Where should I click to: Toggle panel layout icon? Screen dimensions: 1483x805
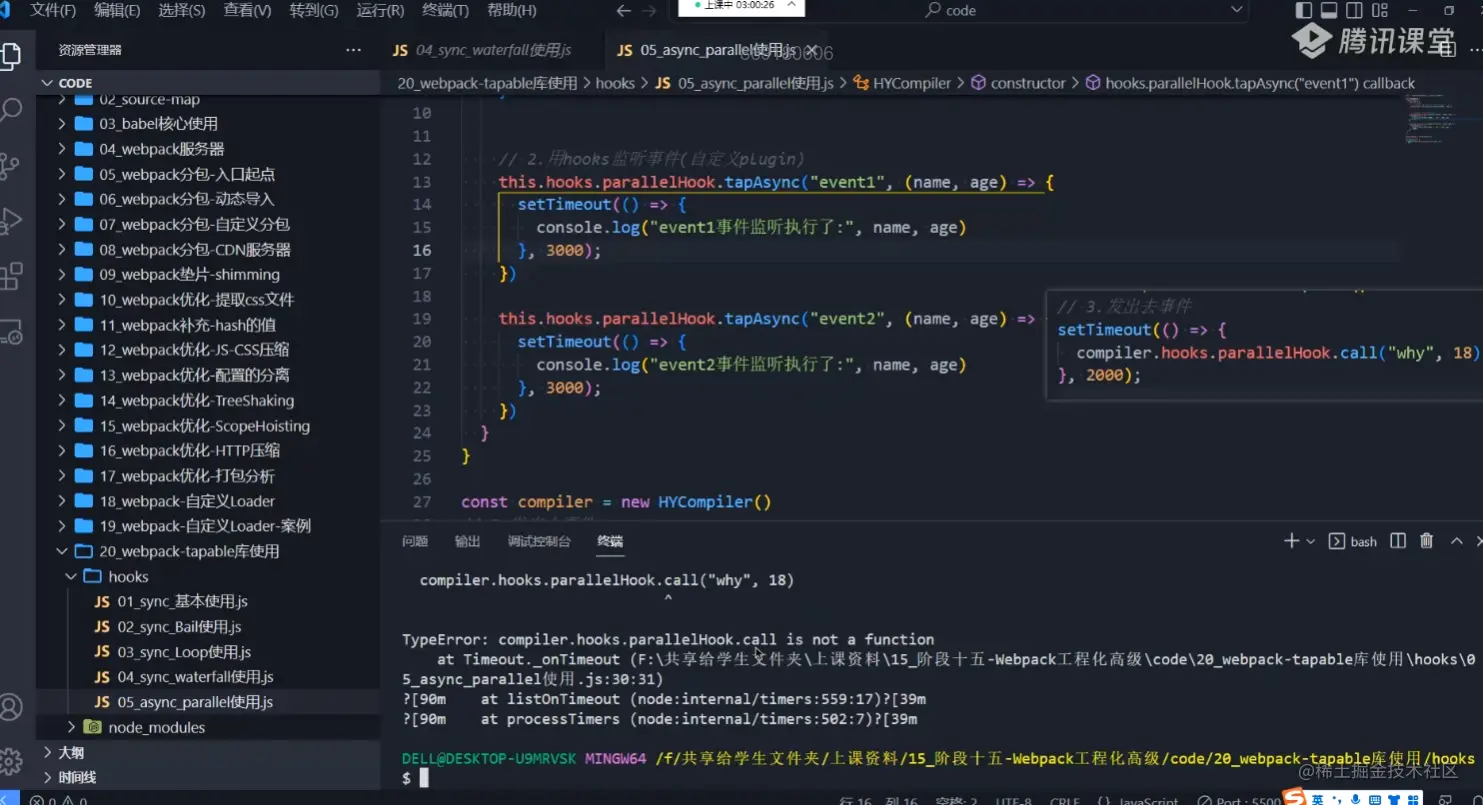coord(1329,11)
